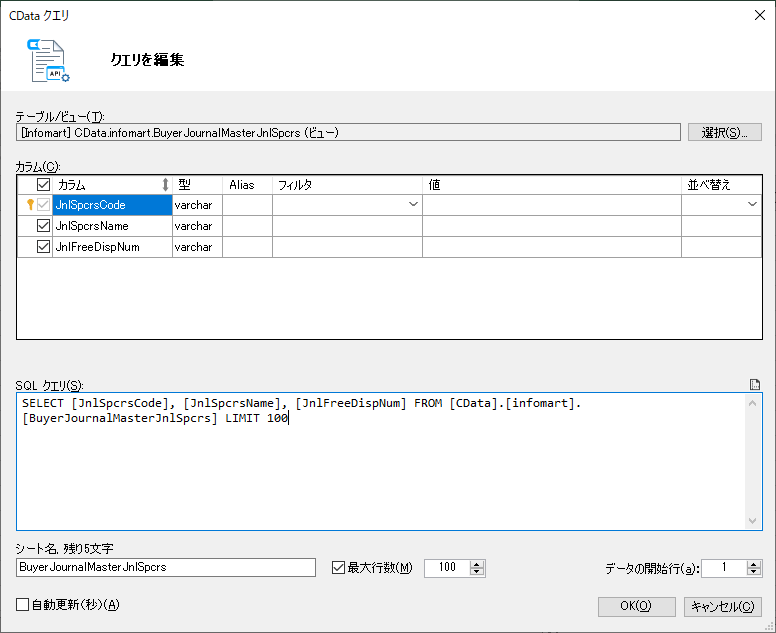Click the シート名 input field
This screenshot has height=633, width=776.
click(x=166, y=567)
